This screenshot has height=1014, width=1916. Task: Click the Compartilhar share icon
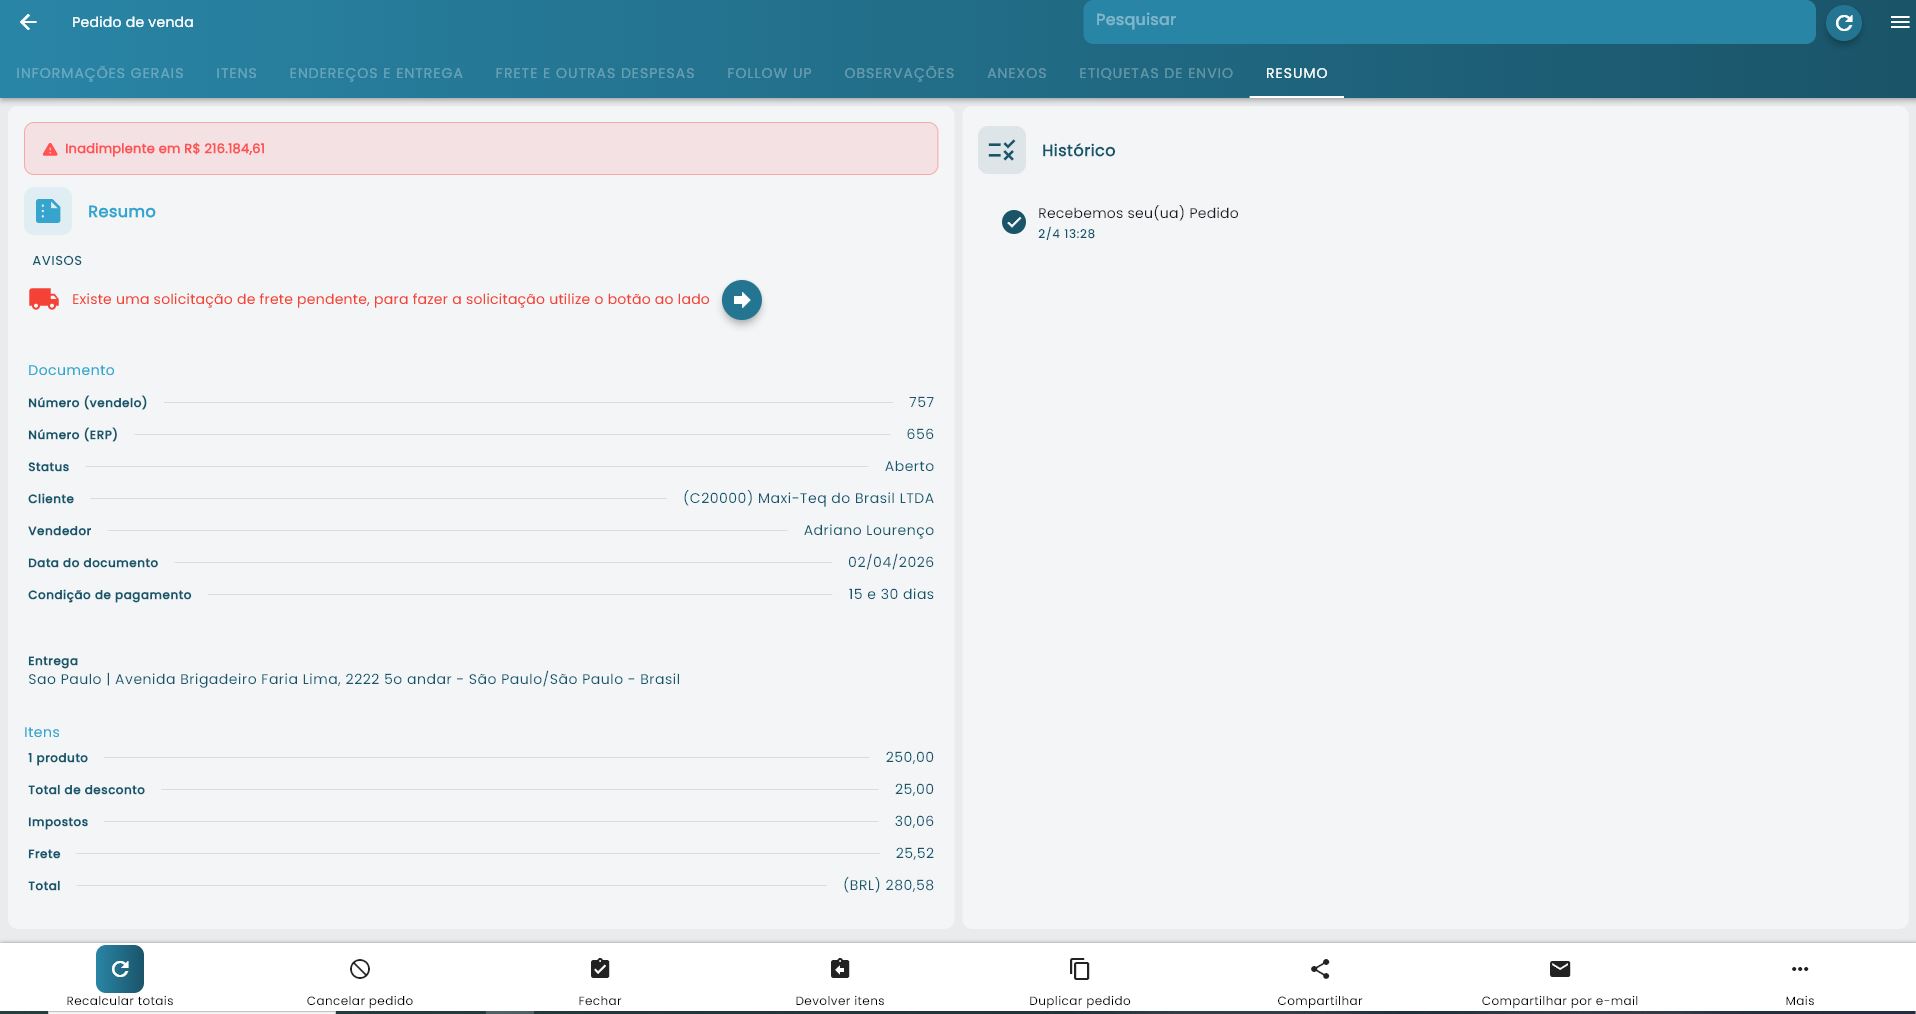click(1320, 969)
